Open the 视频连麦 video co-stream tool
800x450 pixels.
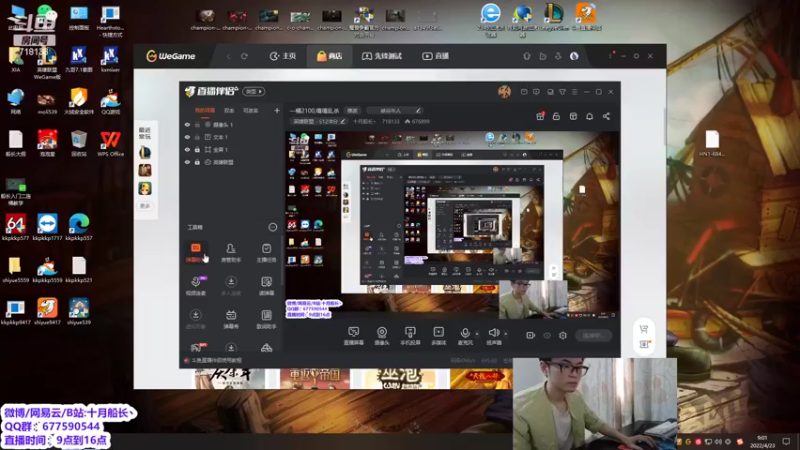(x=196, y=286)
